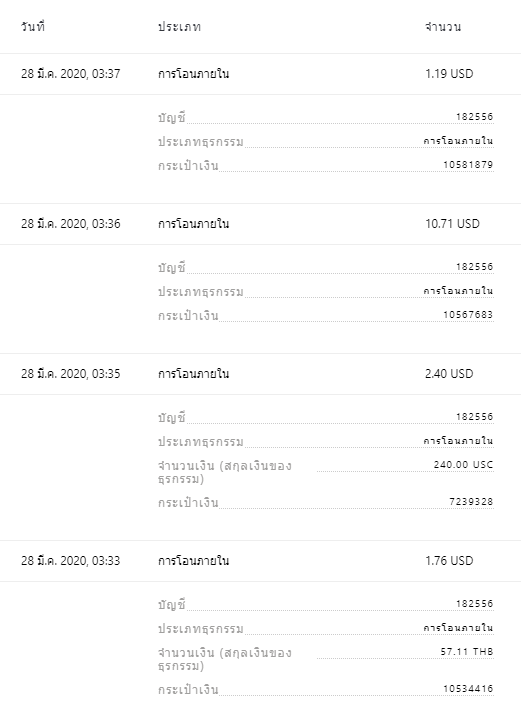Image resolution: width=521 pixels, height=720 pixels.
Task: Click the จำนวน column header
Action: tap(443, 27)
